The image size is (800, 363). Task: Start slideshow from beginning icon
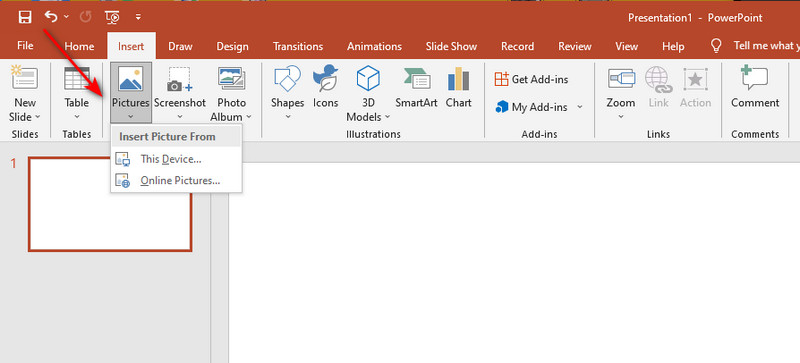tap(112, 17)
